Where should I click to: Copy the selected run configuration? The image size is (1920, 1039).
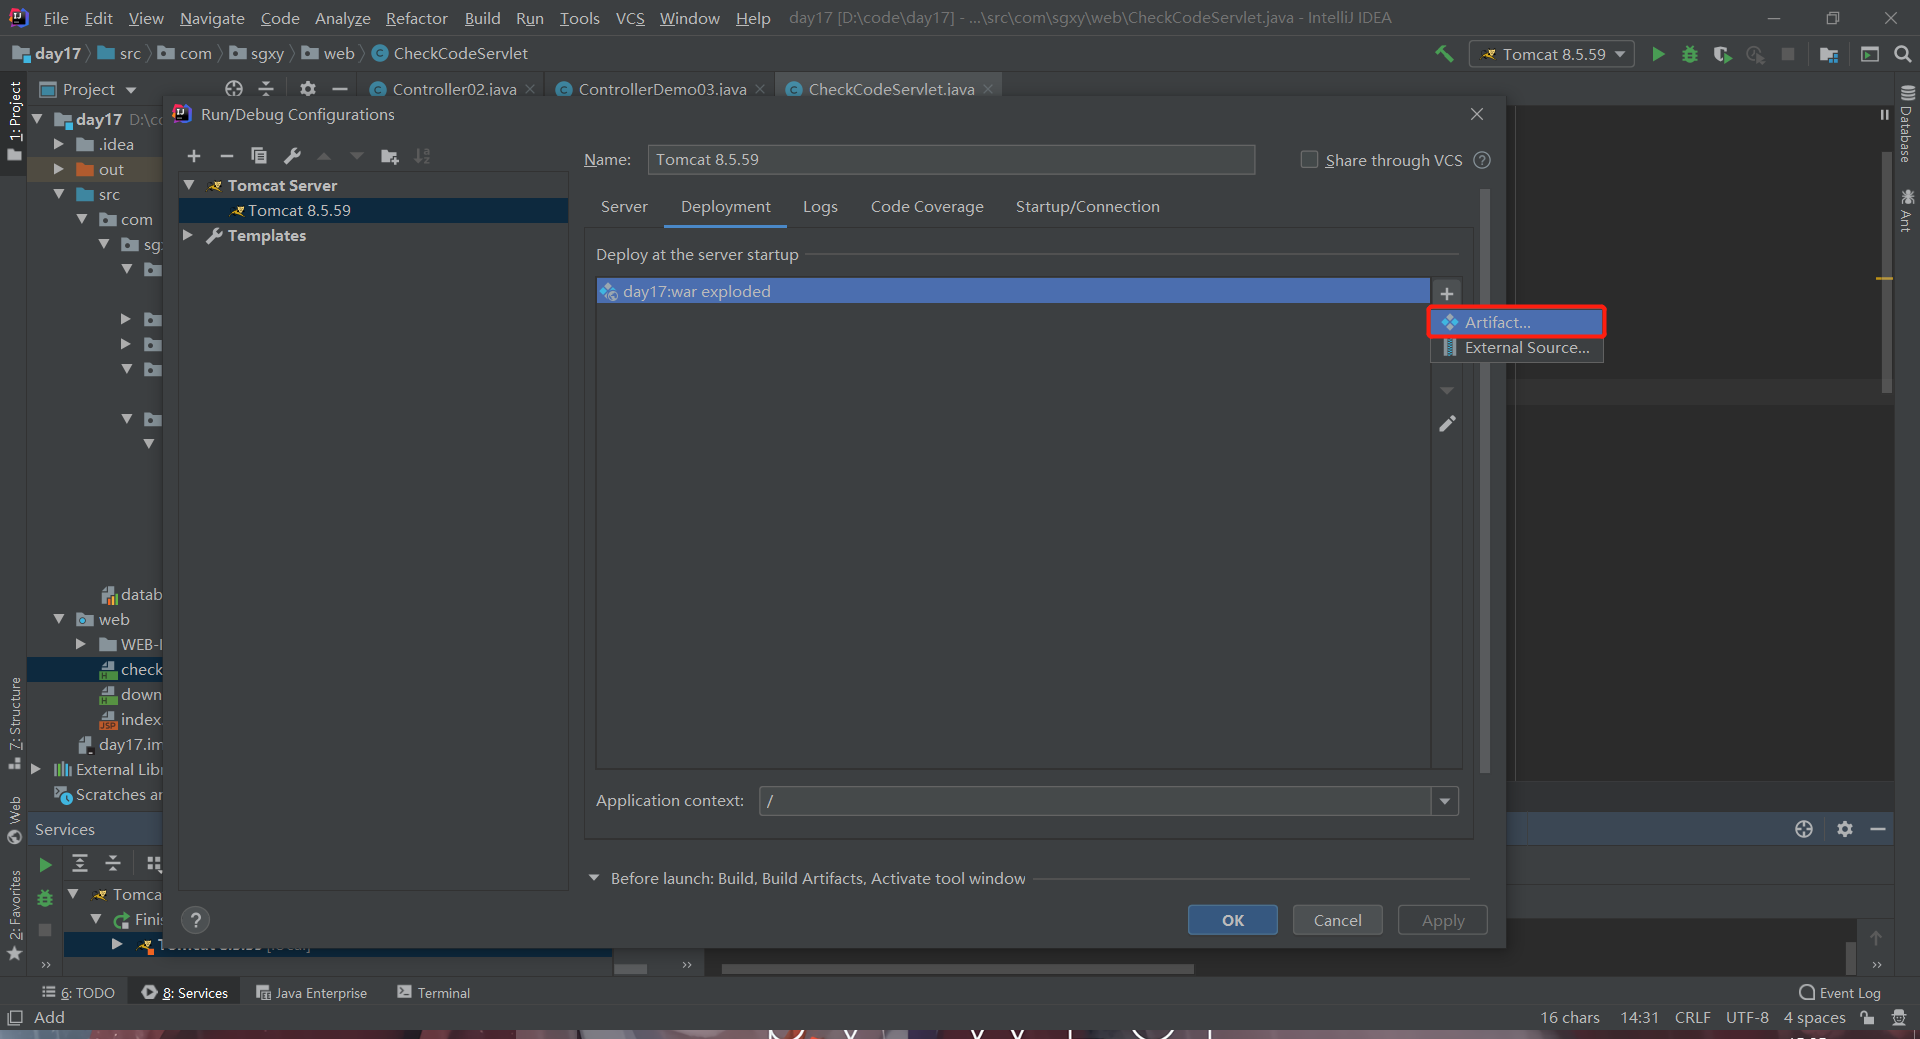tap(259, 156)
